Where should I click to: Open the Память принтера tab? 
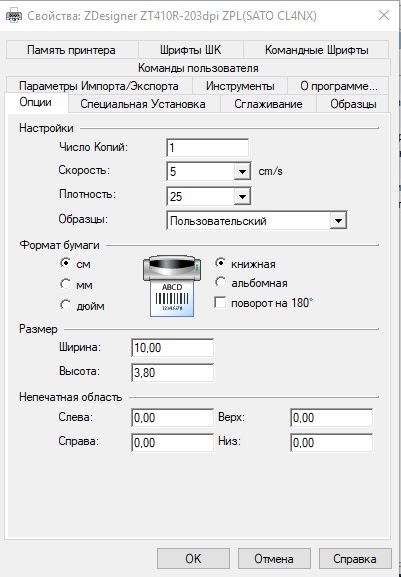point(72,50)
